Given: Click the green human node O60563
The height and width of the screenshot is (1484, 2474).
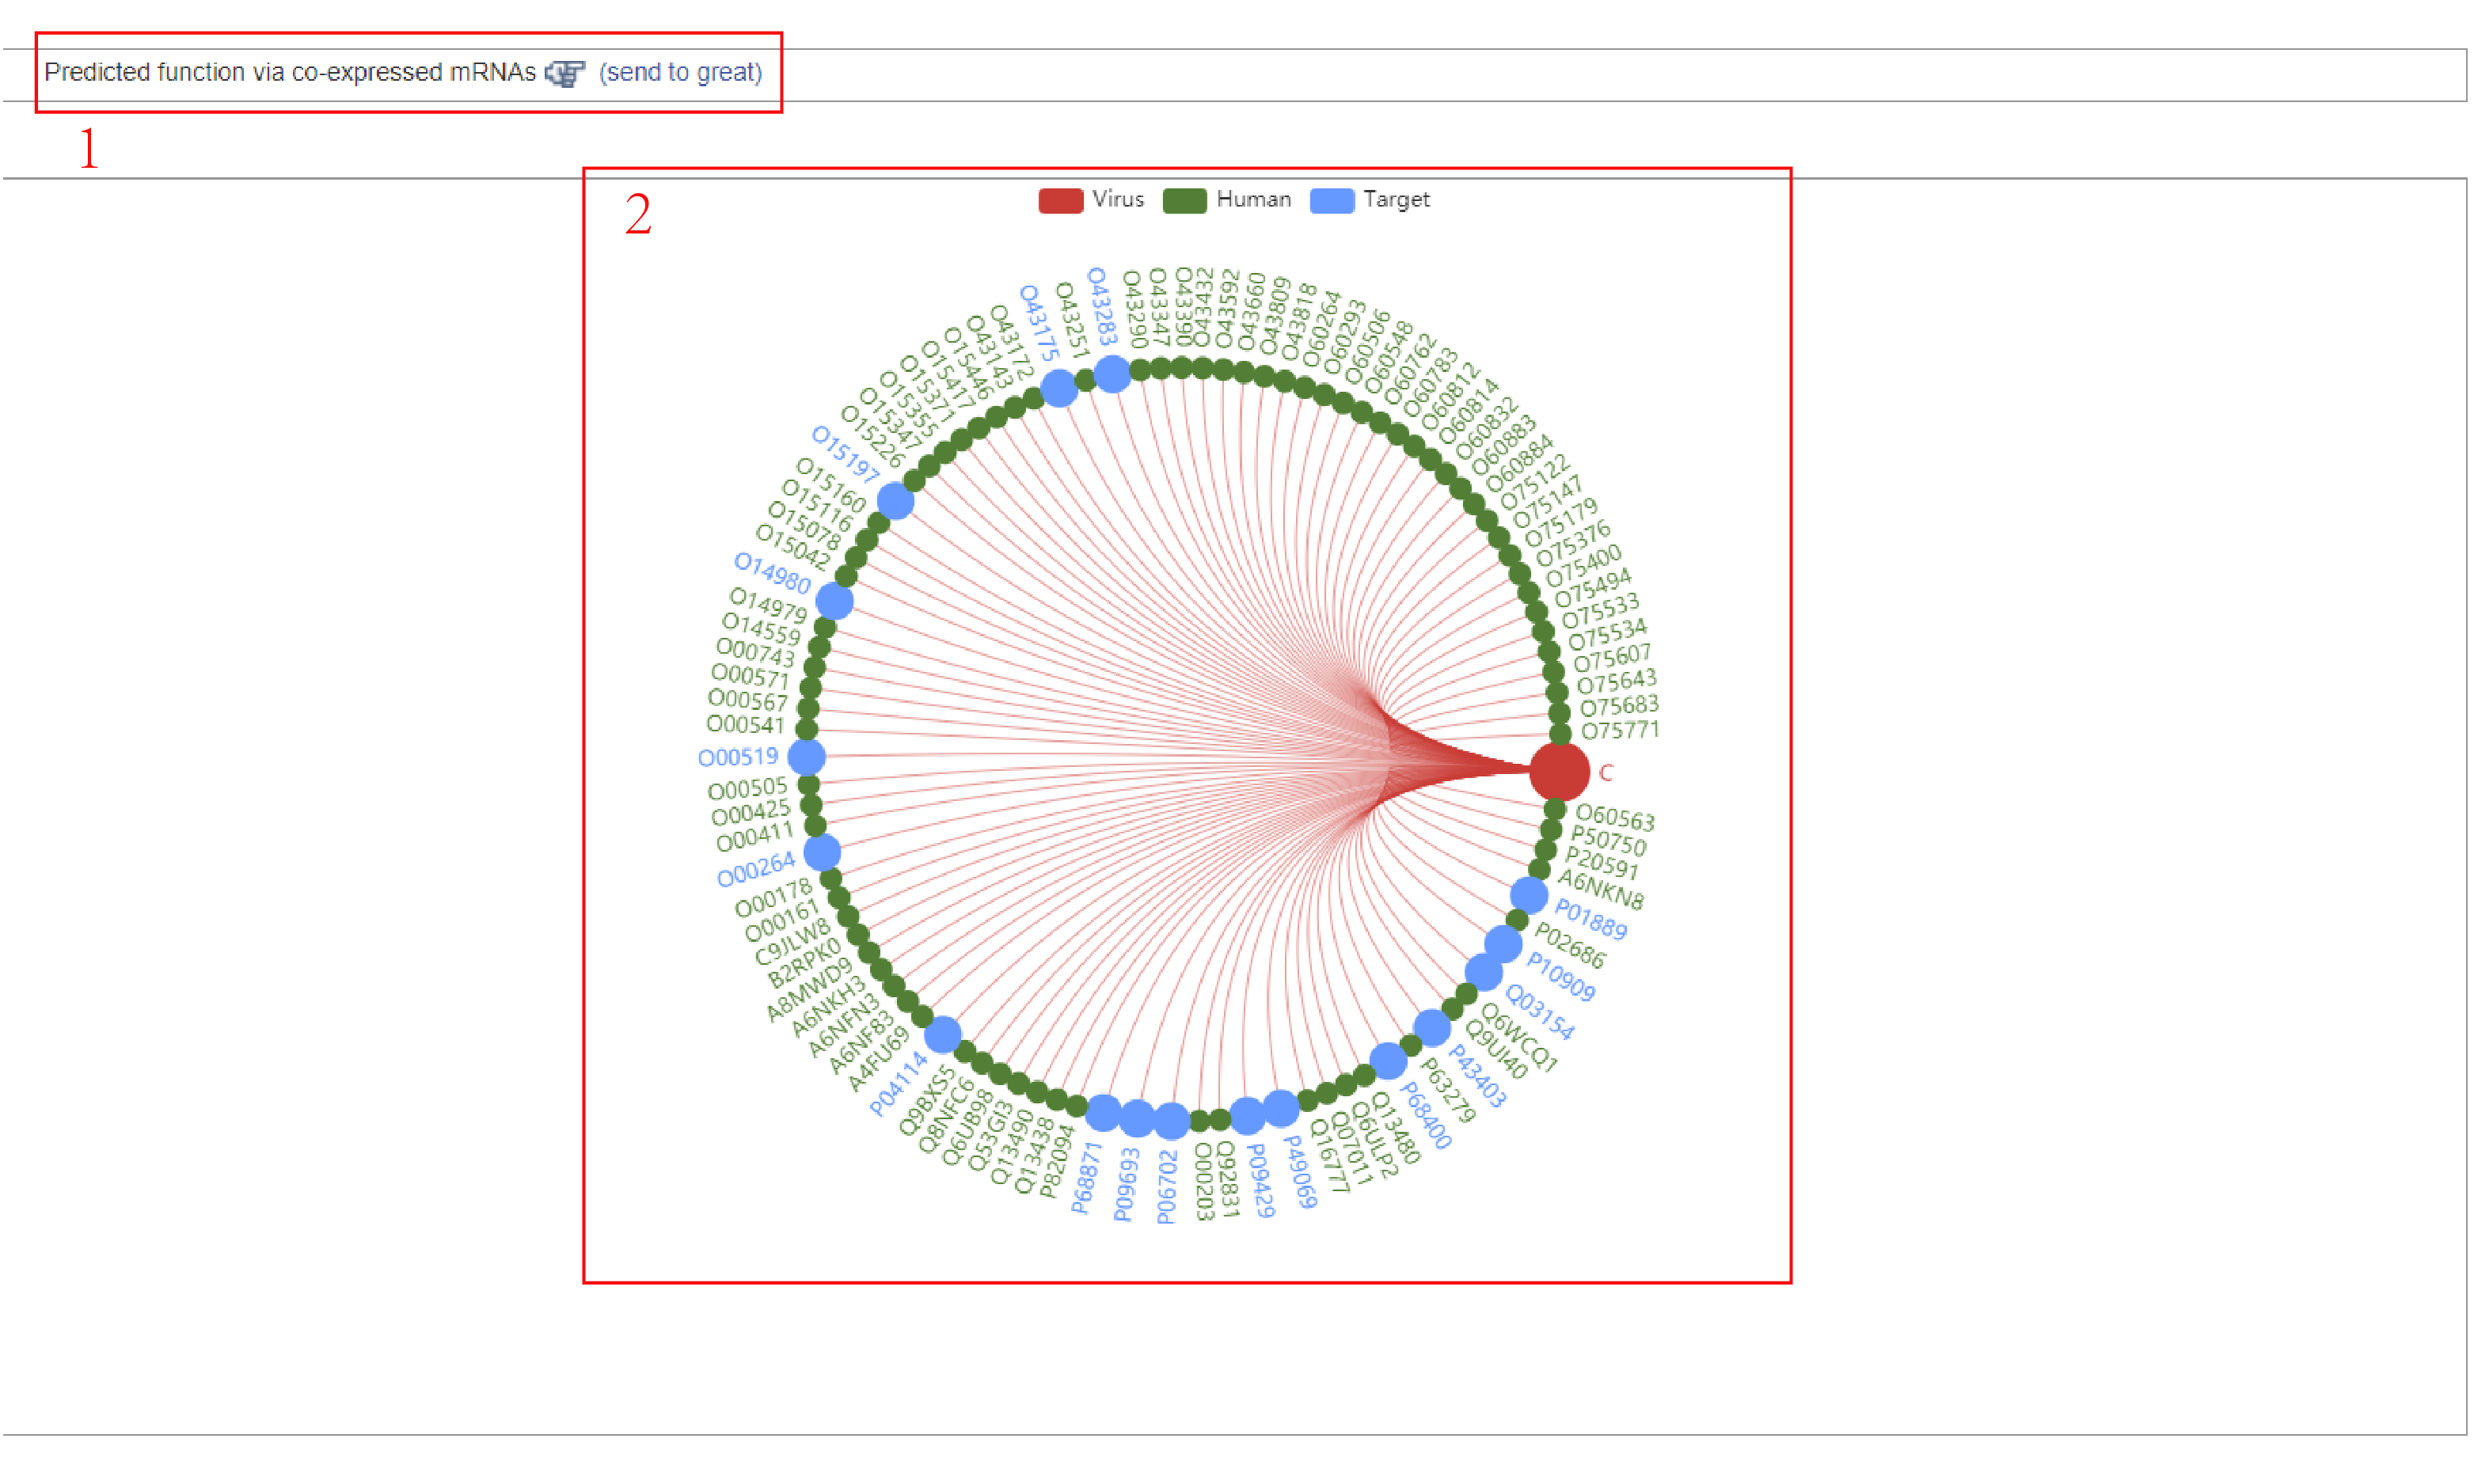Looking at the screenshot, I should pos(1554,809).
